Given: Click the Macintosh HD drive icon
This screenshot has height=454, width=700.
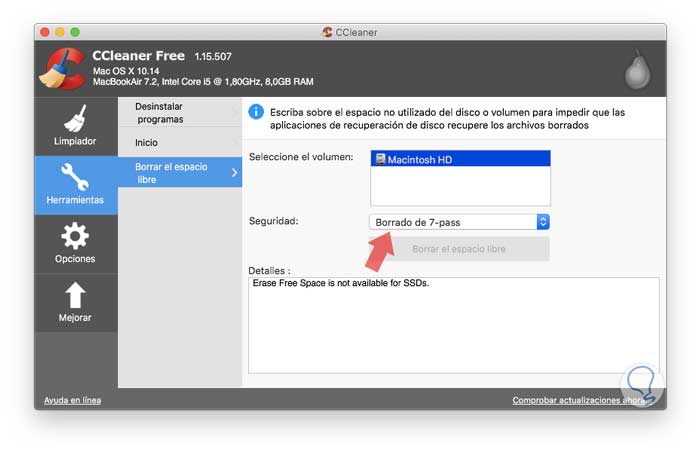Looking at the screenshot, I should 380,159.
